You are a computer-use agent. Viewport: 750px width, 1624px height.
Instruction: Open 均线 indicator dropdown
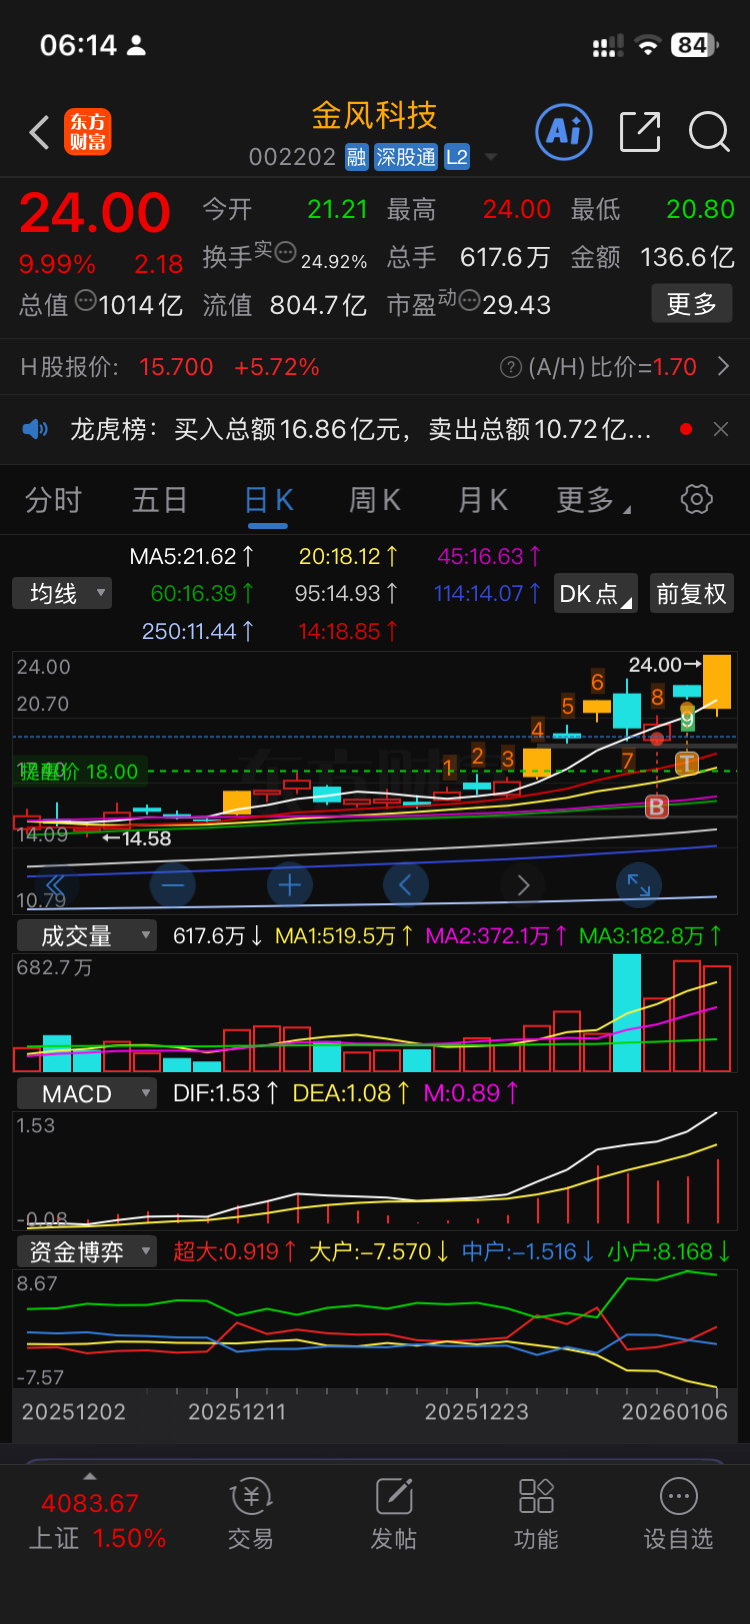pos(62,593)
